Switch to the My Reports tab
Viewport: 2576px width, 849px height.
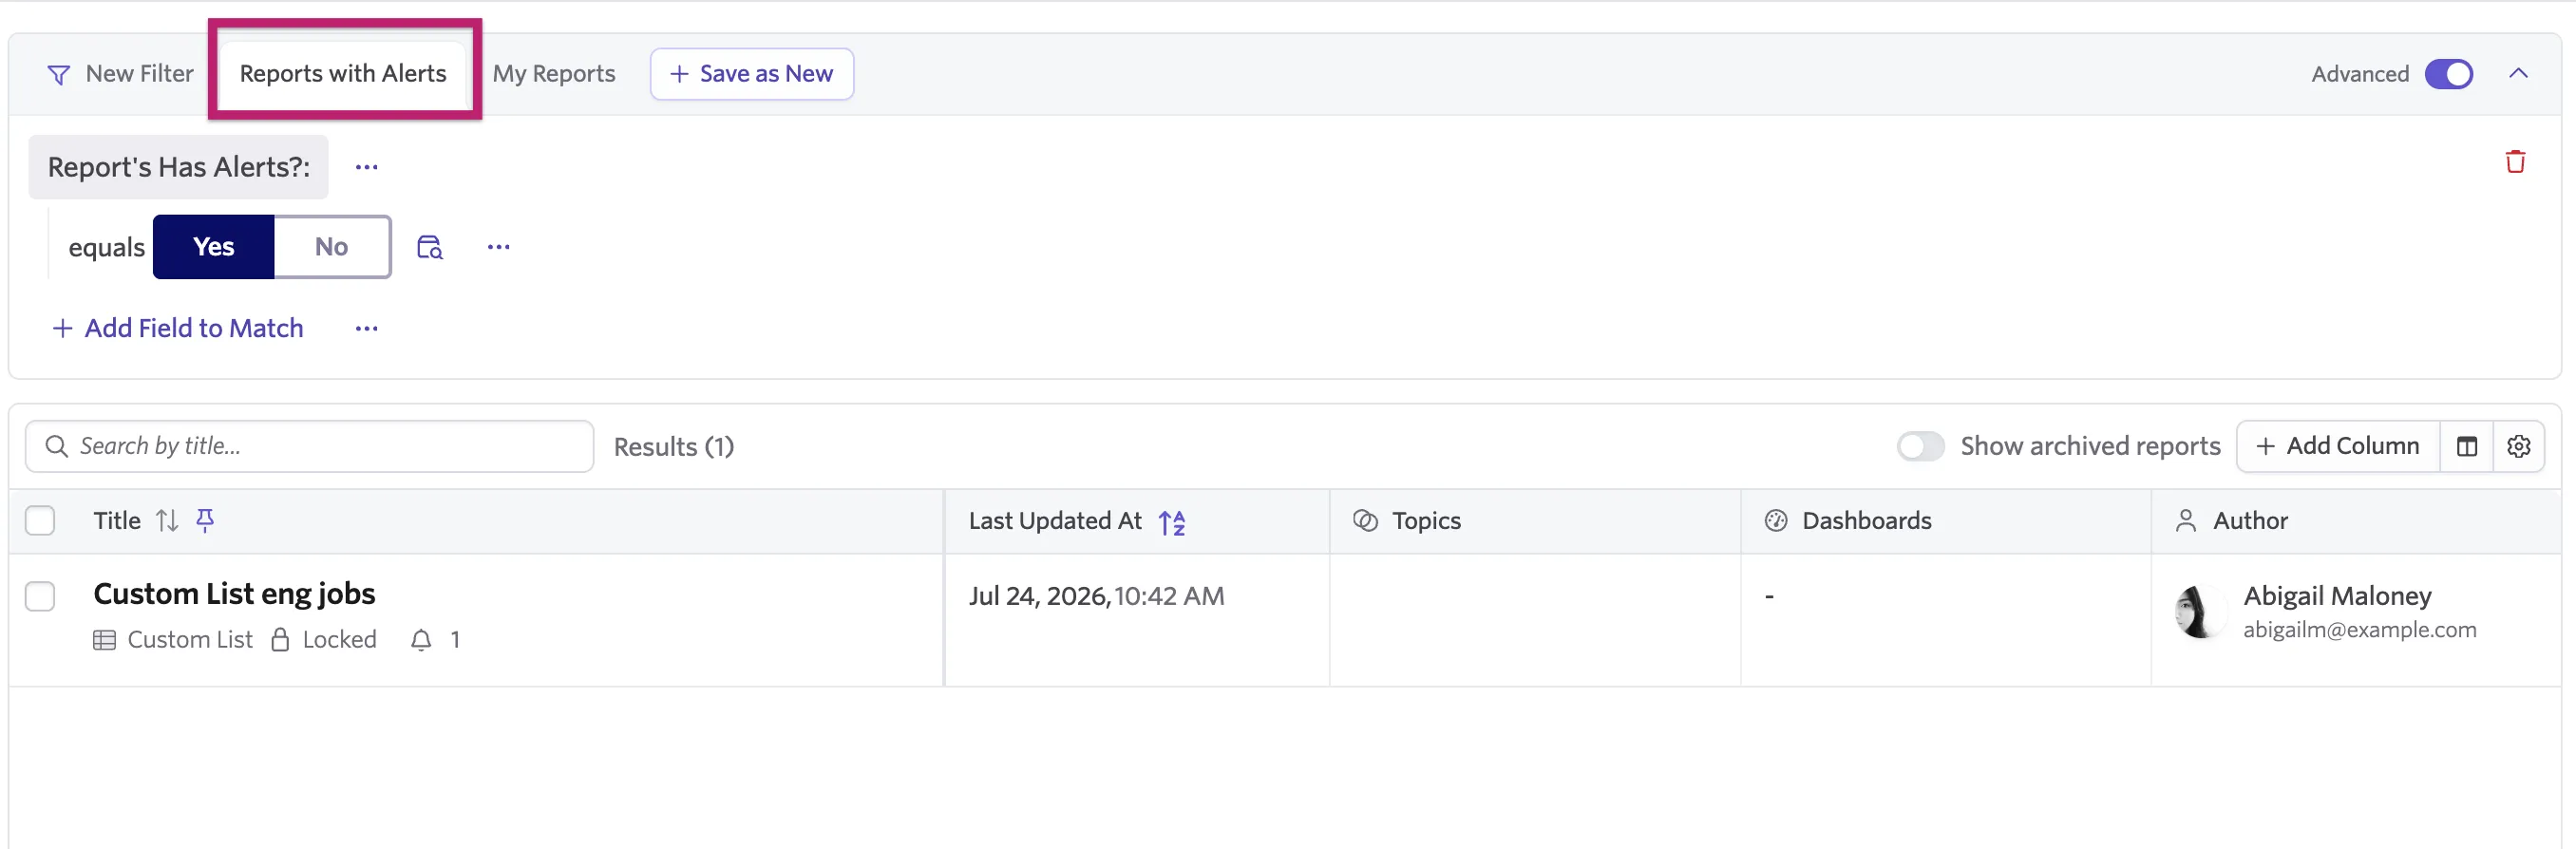tap(554, 74)
